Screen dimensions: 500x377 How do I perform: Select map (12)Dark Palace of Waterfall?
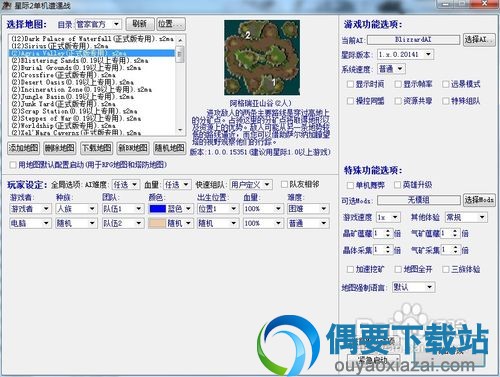point(92,39)
